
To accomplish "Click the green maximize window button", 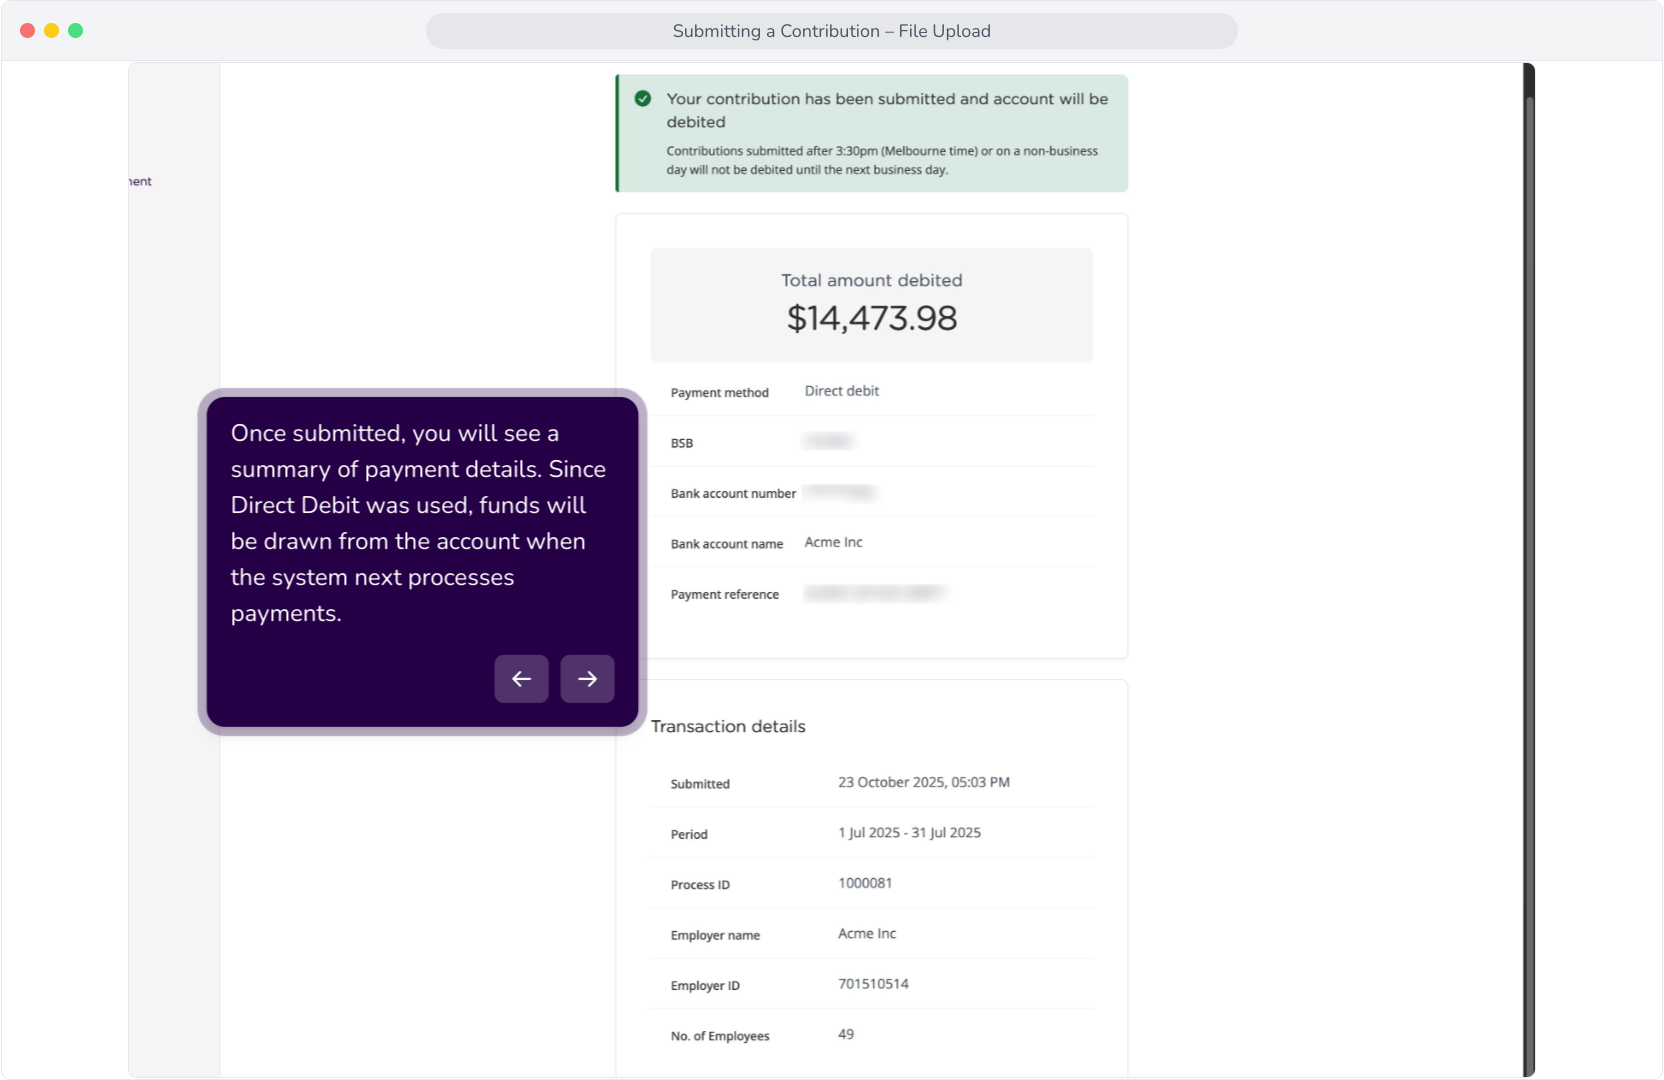I will point(76,31).
